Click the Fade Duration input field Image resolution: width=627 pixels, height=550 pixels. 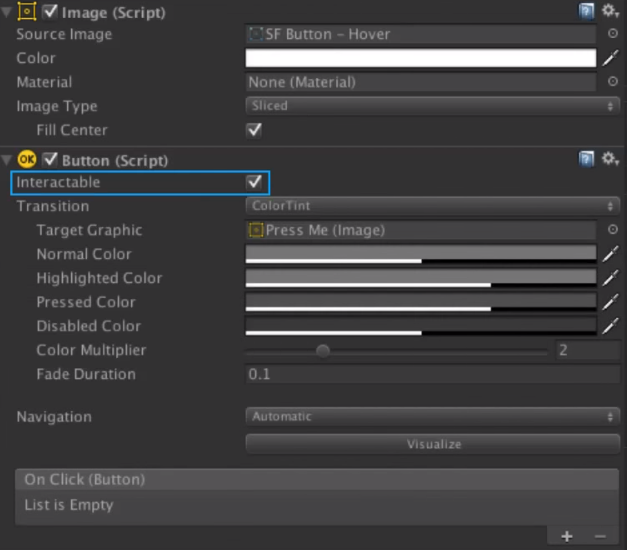coord(433,374)
